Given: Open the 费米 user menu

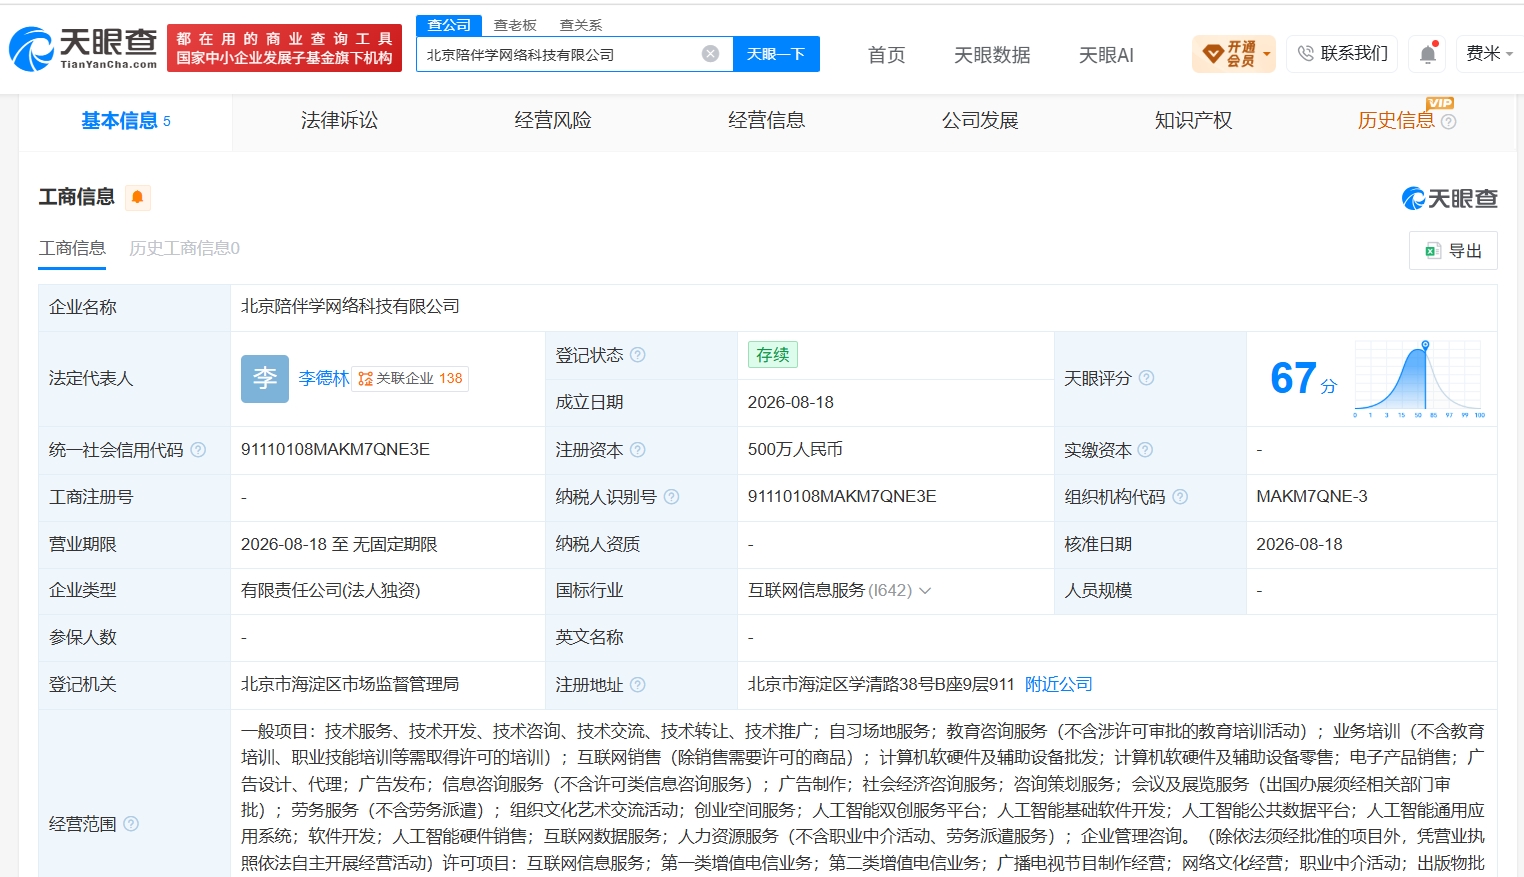Looking at the screenshot, I should (x=1489, y=54).
